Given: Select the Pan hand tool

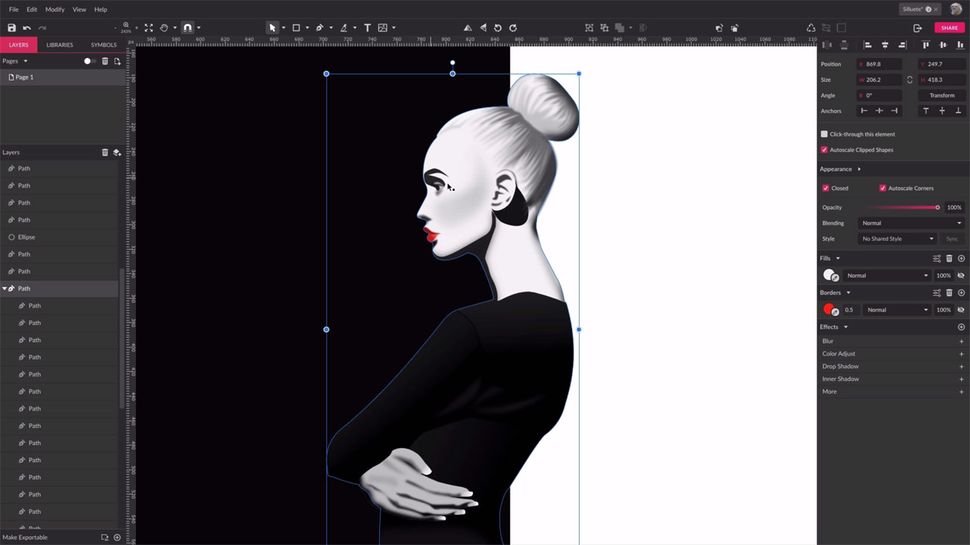Looking at the screenshot, I should [x=164, y=28].
